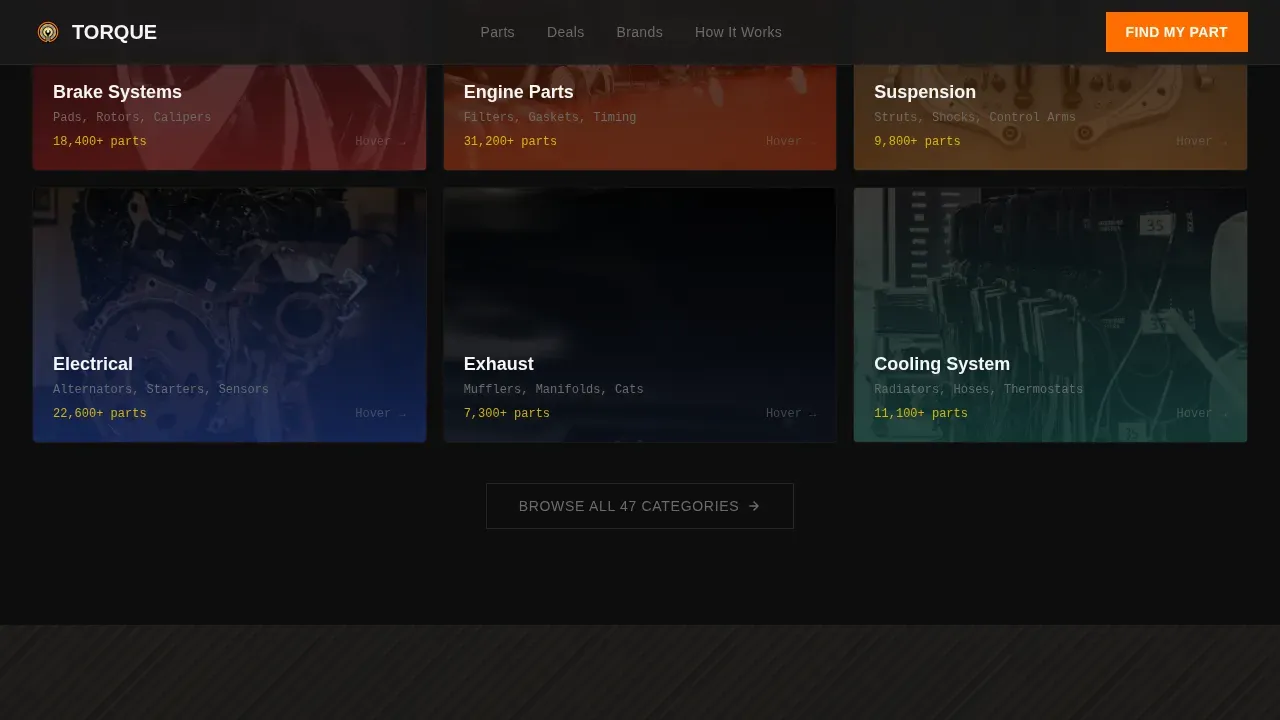Go to the Deals nav item

pyautogui.click(x=565, y=32)
